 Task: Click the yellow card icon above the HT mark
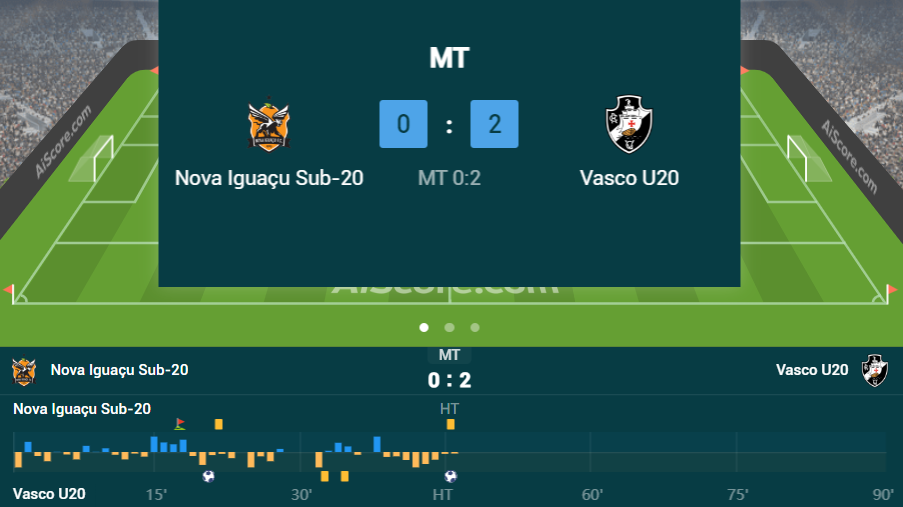(x=451, y=424)
